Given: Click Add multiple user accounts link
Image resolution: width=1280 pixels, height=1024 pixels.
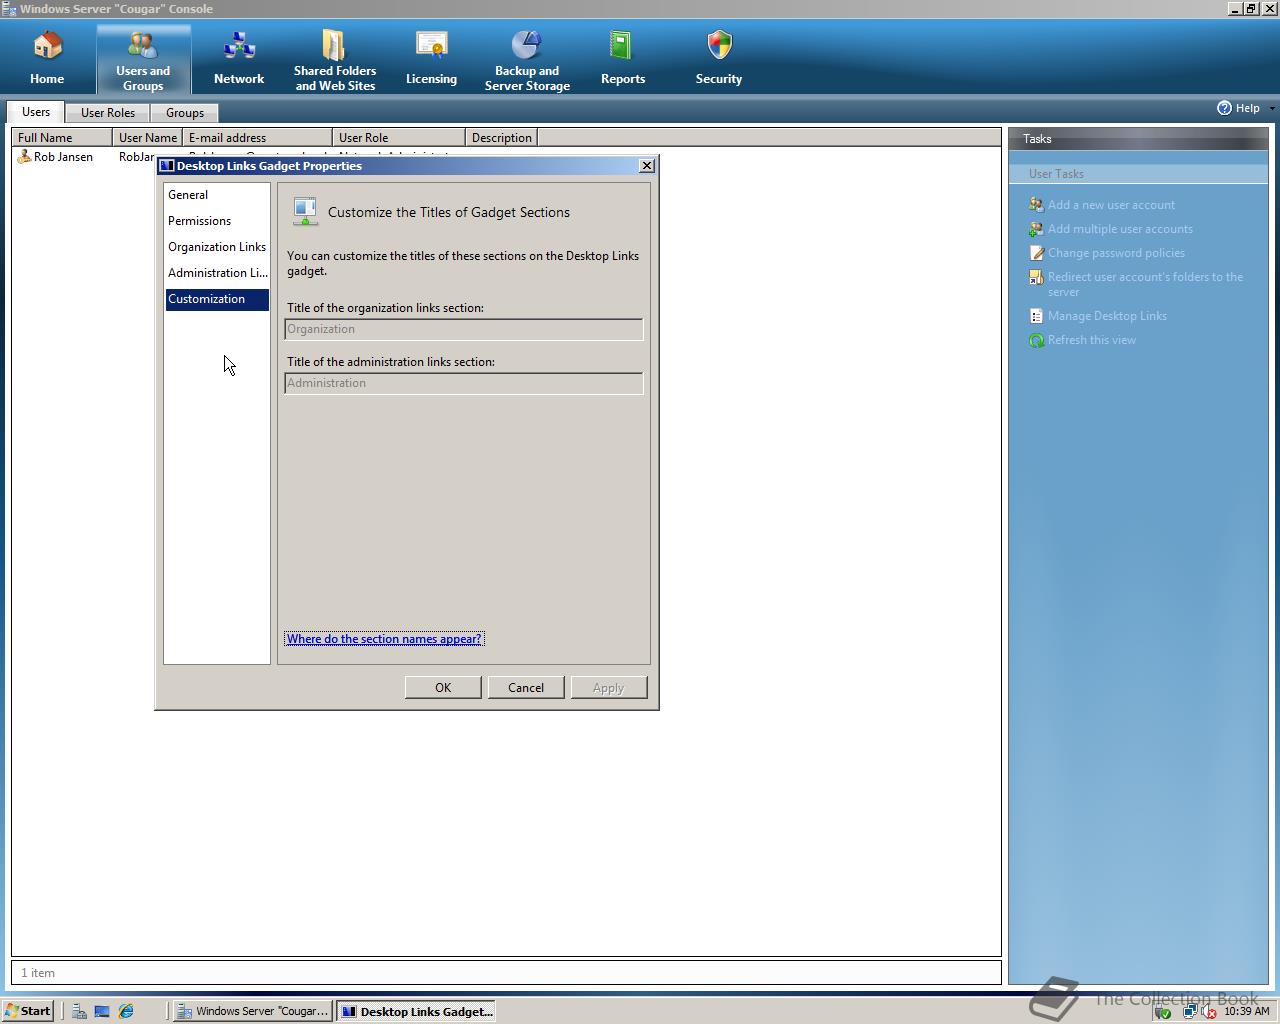Looking at the screenshot, I should [x=1120, y=228].
